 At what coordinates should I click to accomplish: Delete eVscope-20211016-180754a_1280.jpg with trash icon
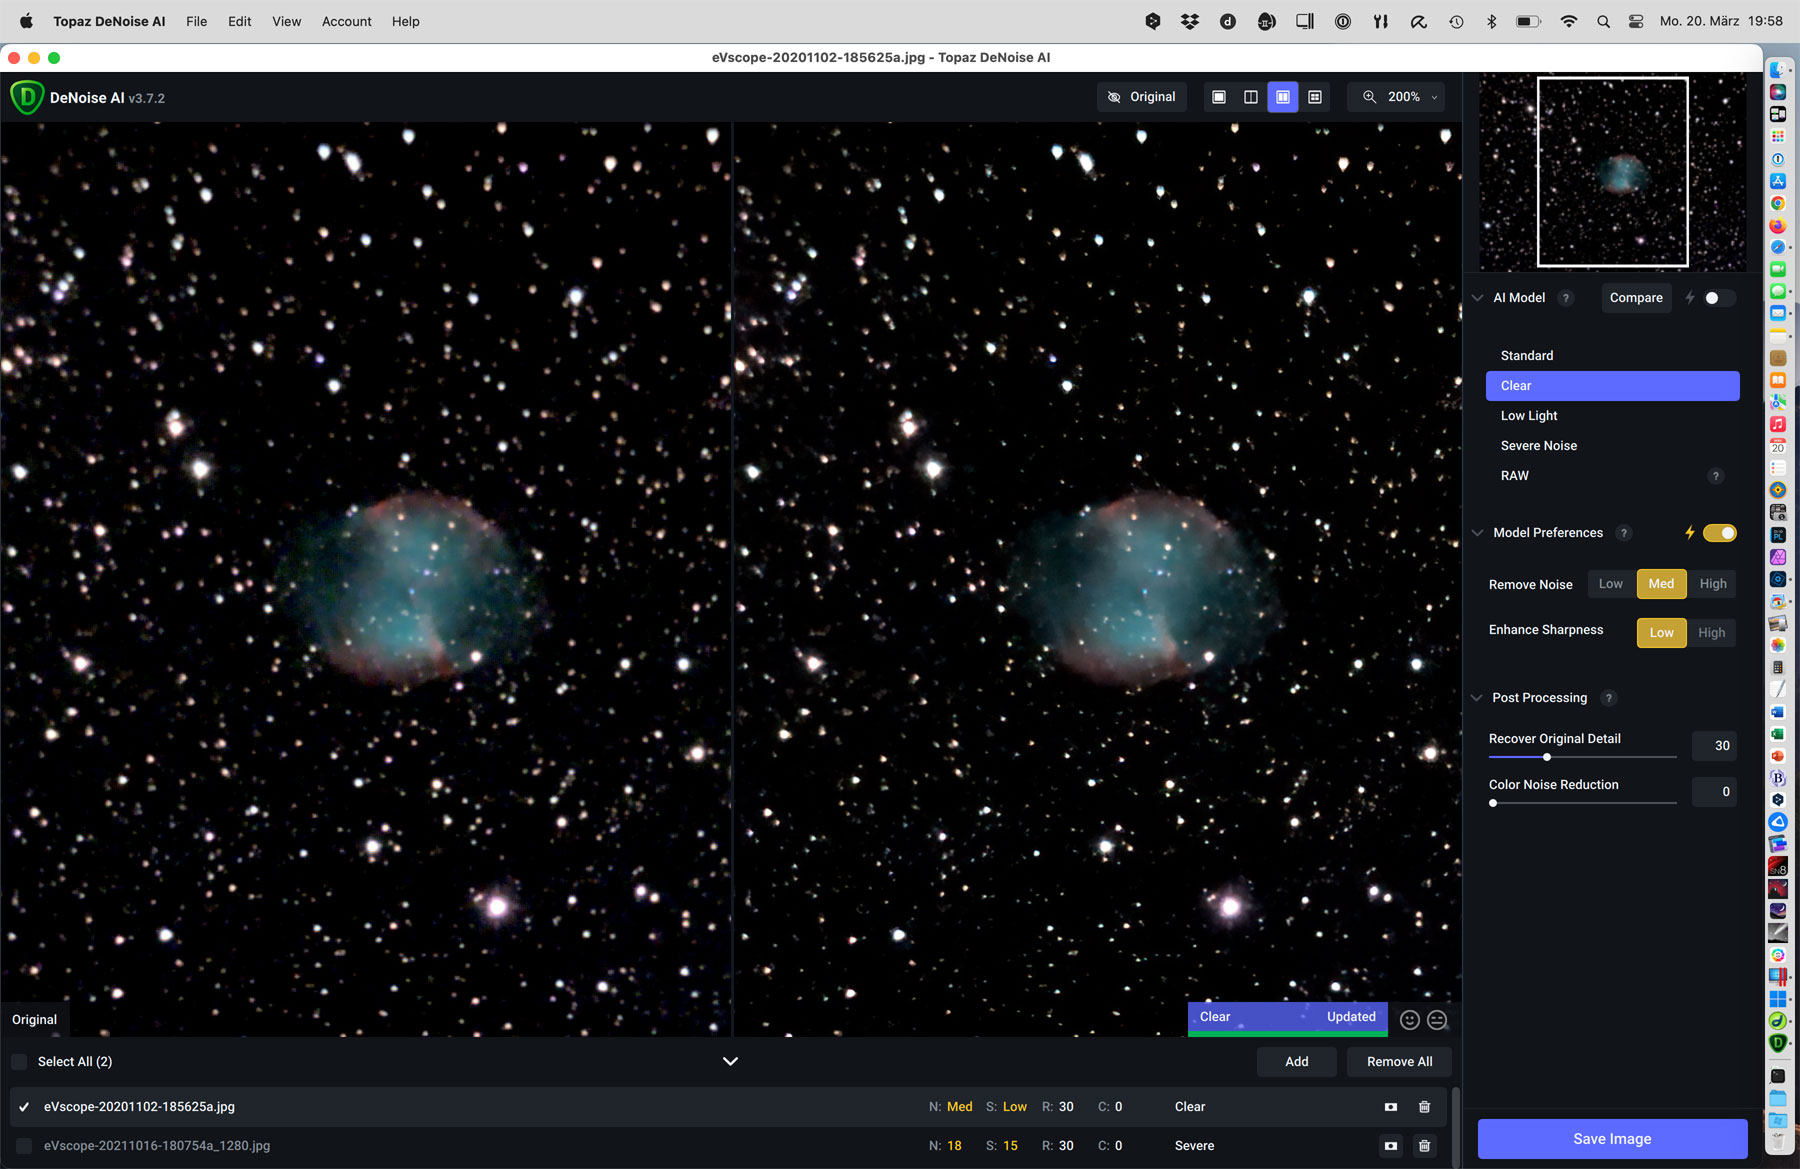[x=1424, y=1146]
